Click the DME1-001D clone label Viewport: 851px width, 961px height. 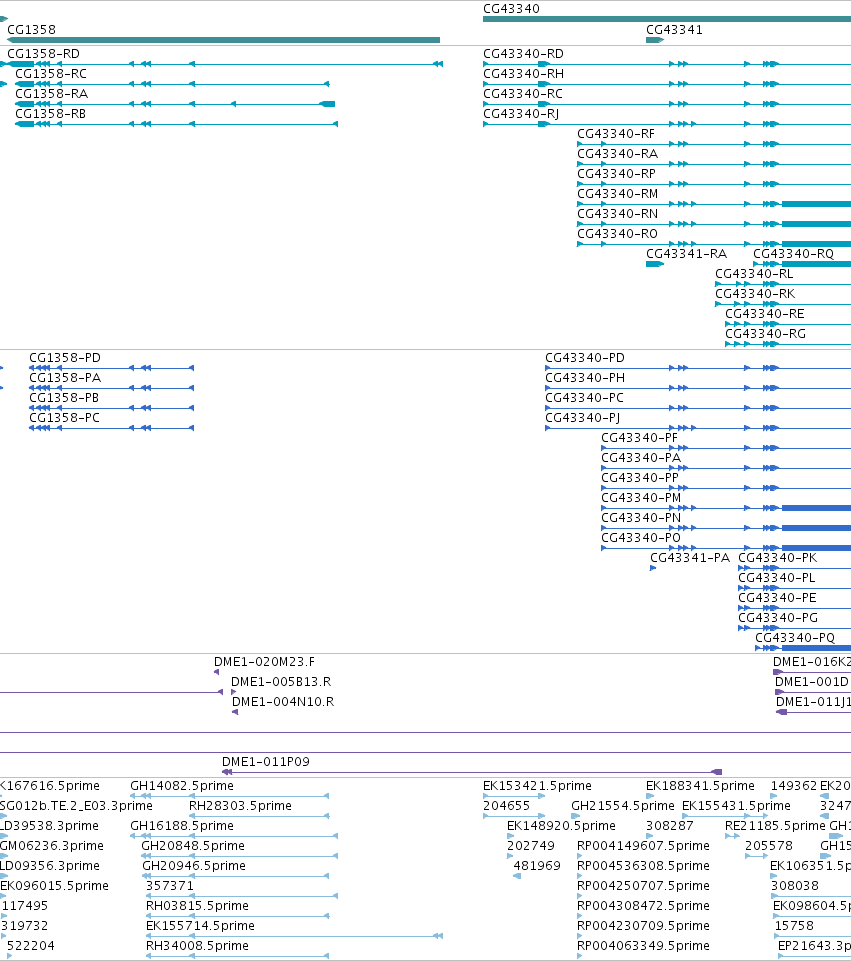click(x=811, y=682)
